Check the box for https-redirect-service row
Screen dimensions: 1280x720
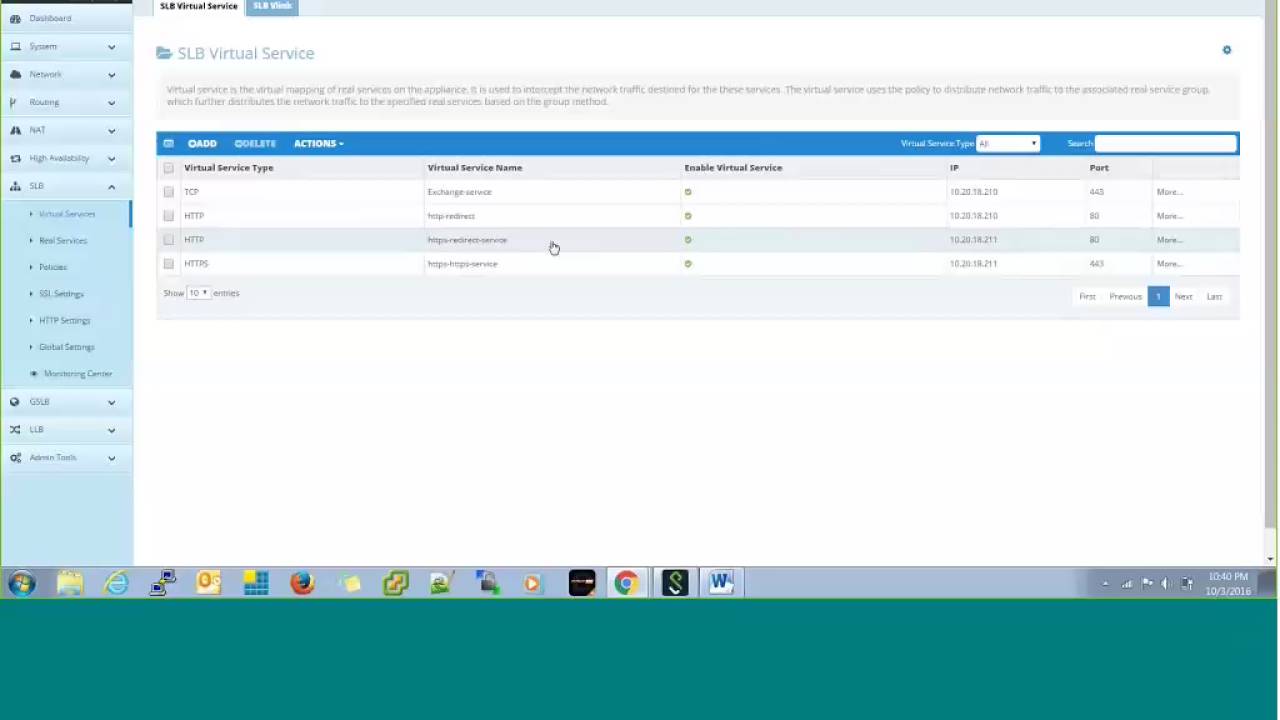(x=168, y=240)
